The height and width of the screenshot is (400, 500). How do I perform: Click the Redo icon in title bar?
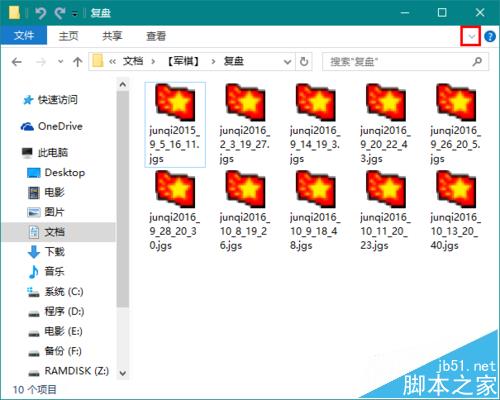click(x=60, y=13)
